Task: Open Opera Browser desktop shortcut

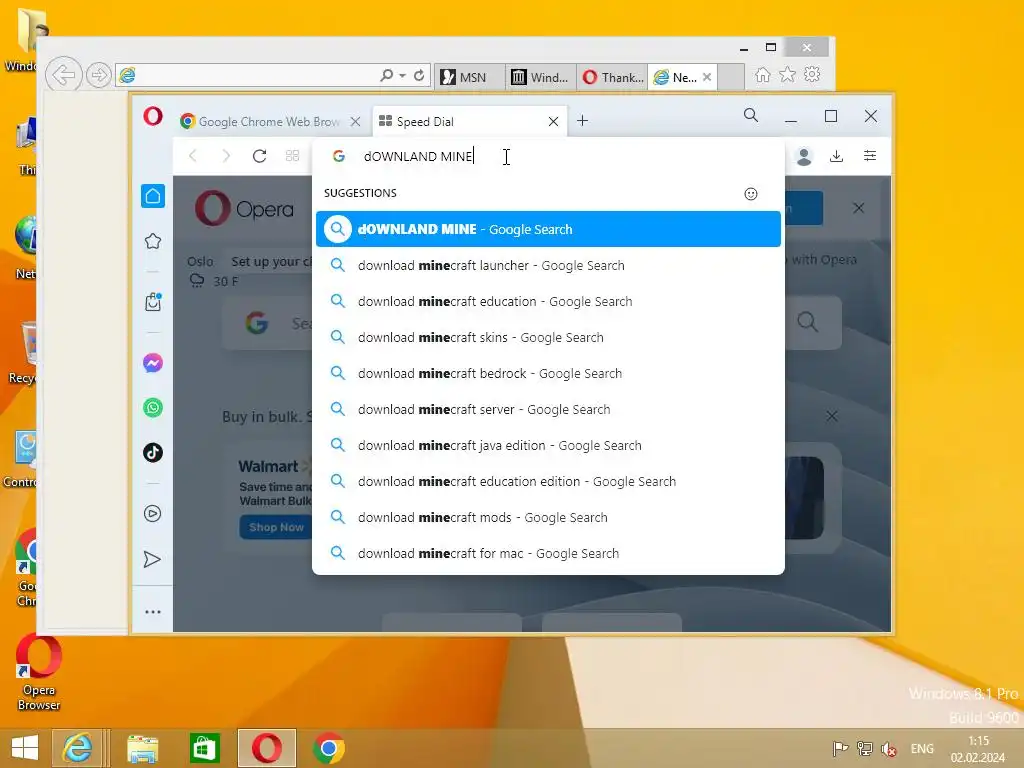Action: [39, 673]
